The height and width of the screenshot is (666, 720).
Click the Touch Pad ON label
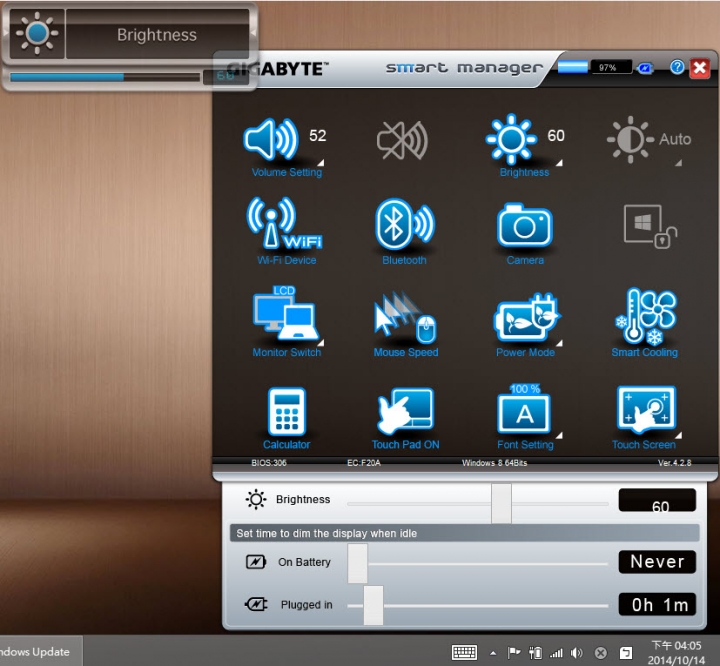click(x=405, y=445)
